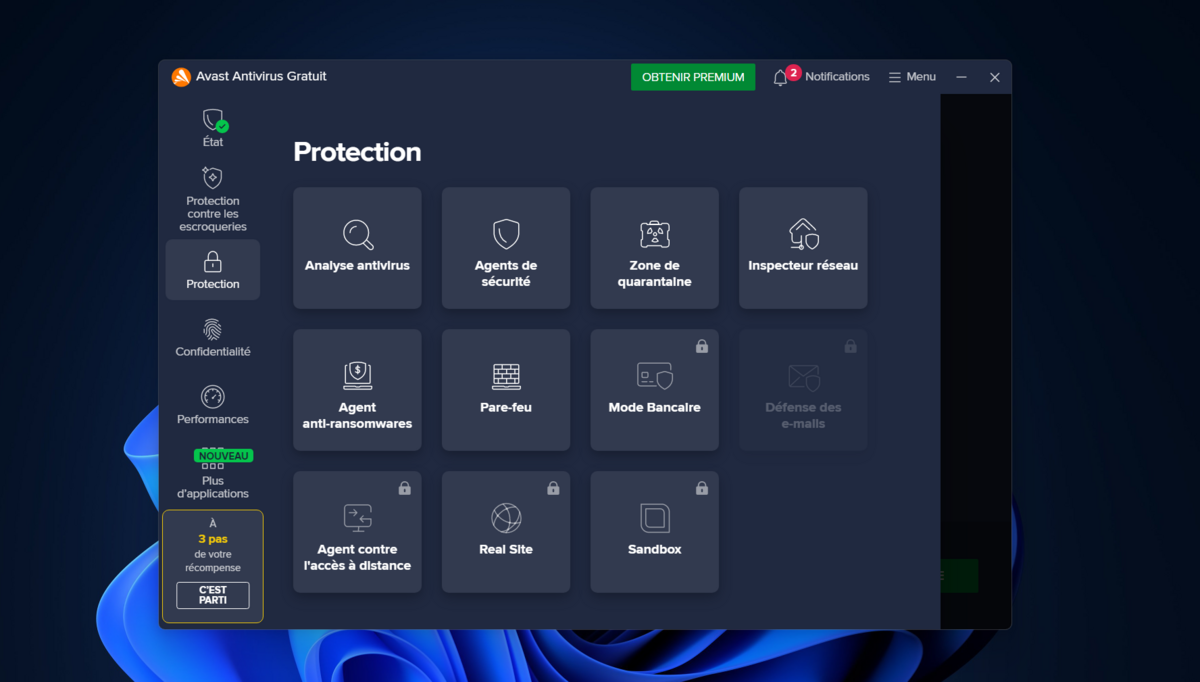Select the Performances label

213,420
